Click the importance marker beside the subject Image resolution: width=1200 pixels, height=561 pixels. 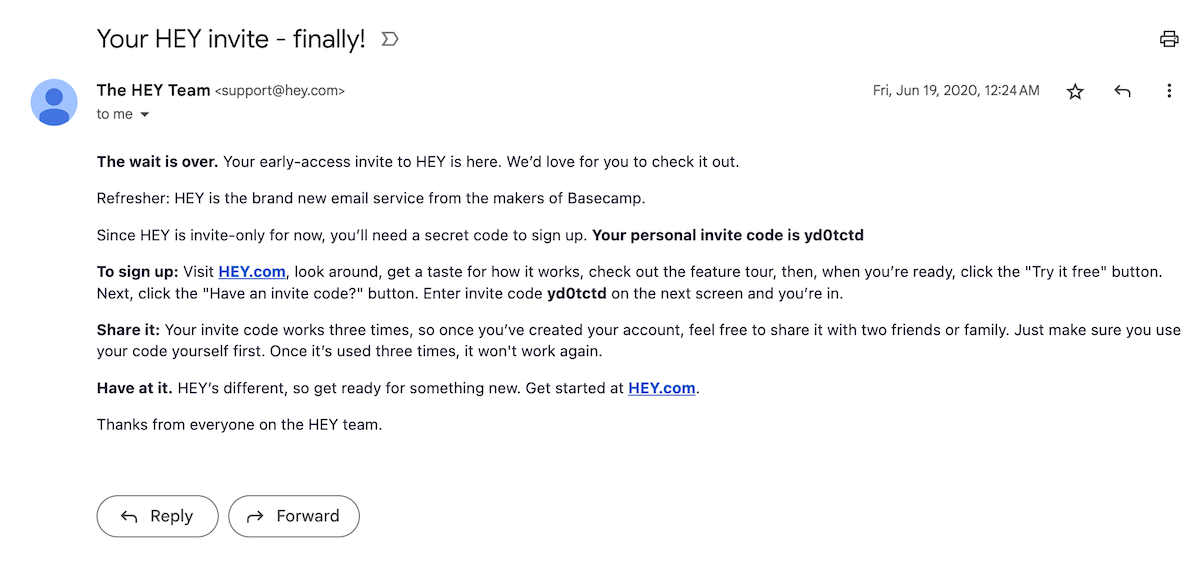tap(390, 39)
